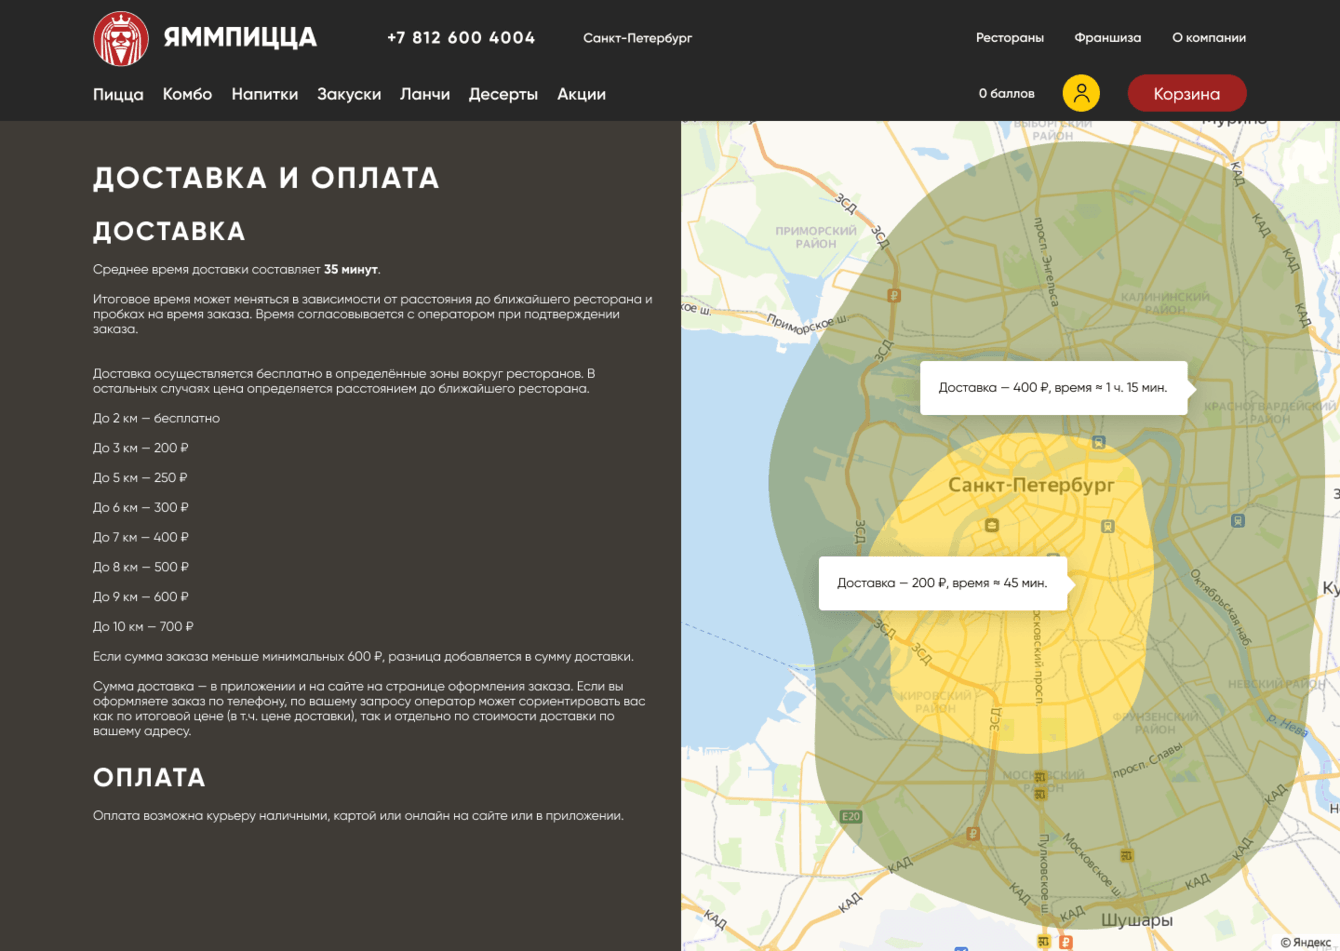Click the line До 5 км — 250 ₽
Image resolution: width=1340 pixels, height=951 pixels.
click(x=140, y=478)
